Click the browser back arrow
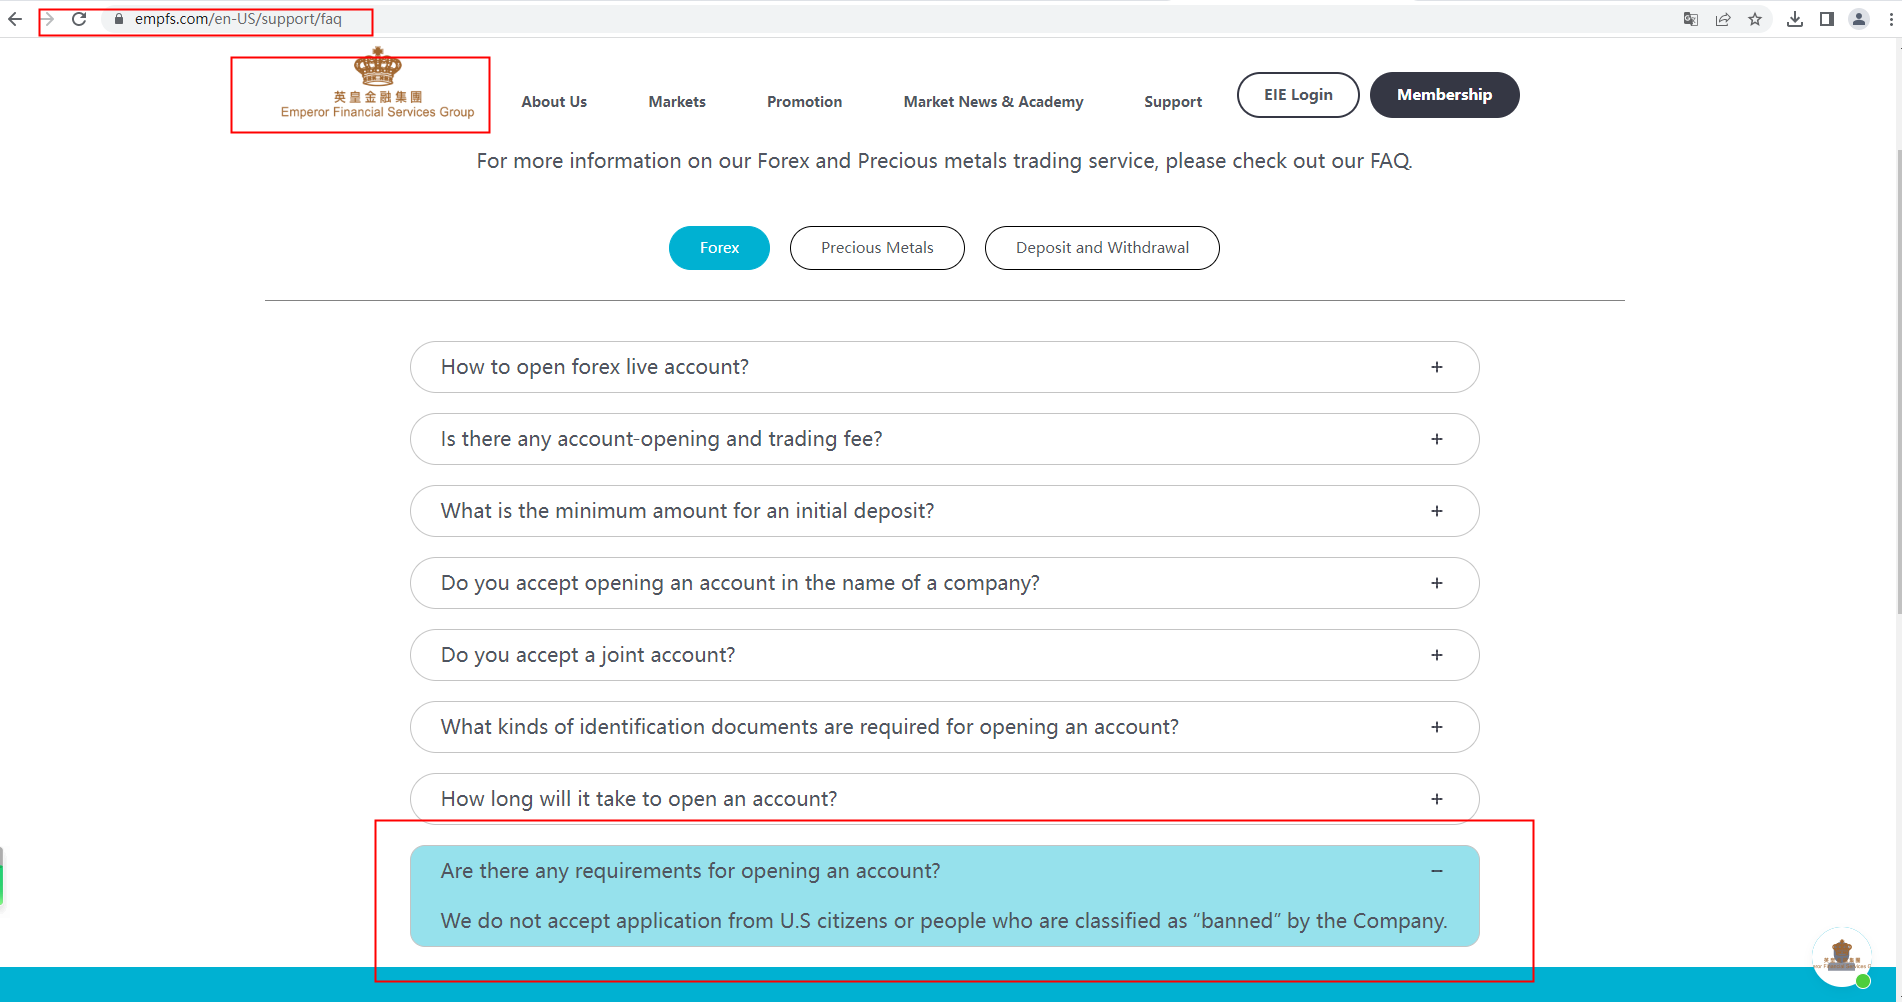The image size is (1902, 1002). (15, 19)
